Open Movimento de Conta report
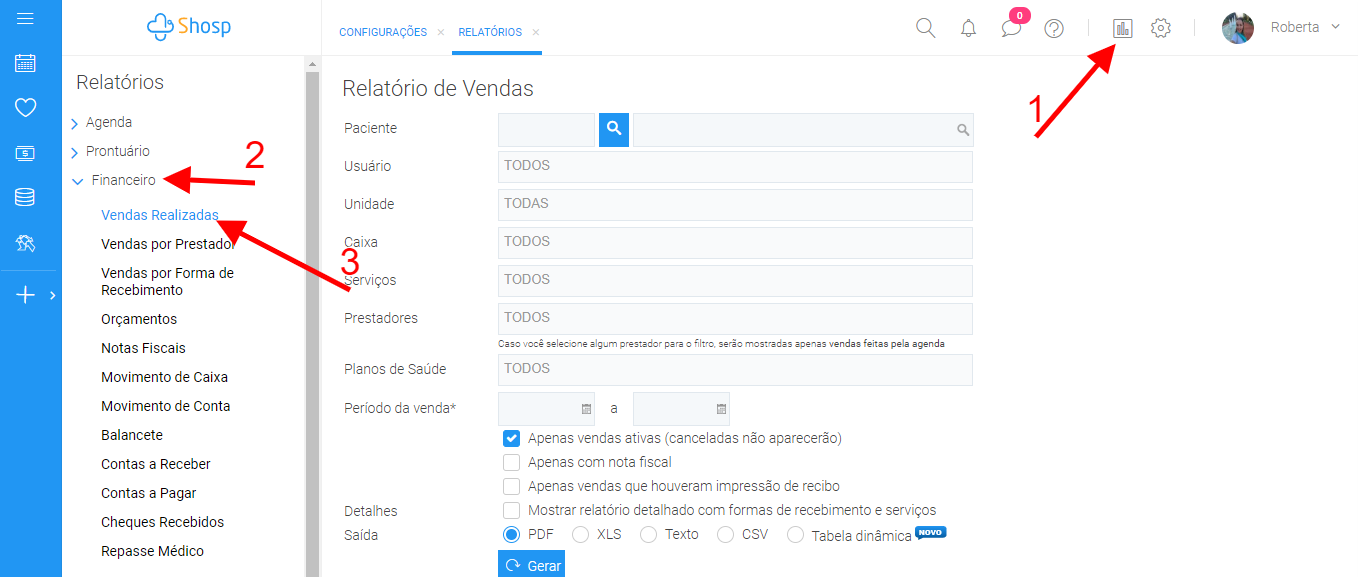 [166, 406]
